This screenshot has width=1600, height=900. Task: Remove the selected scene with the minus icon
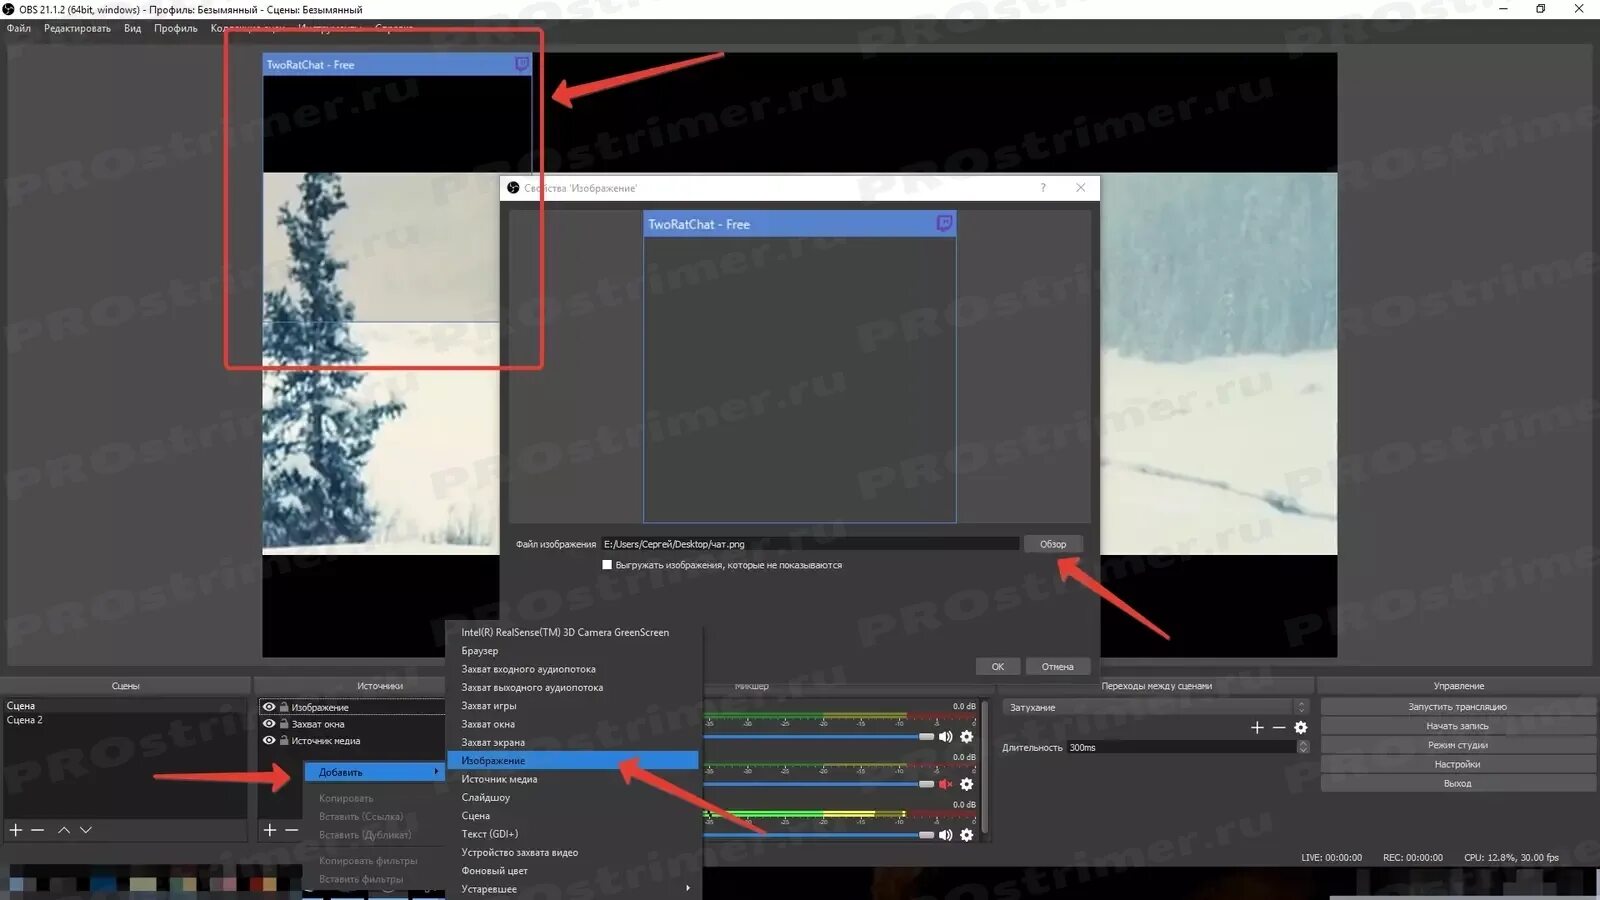pyautogui.click(x=38, y=830)
